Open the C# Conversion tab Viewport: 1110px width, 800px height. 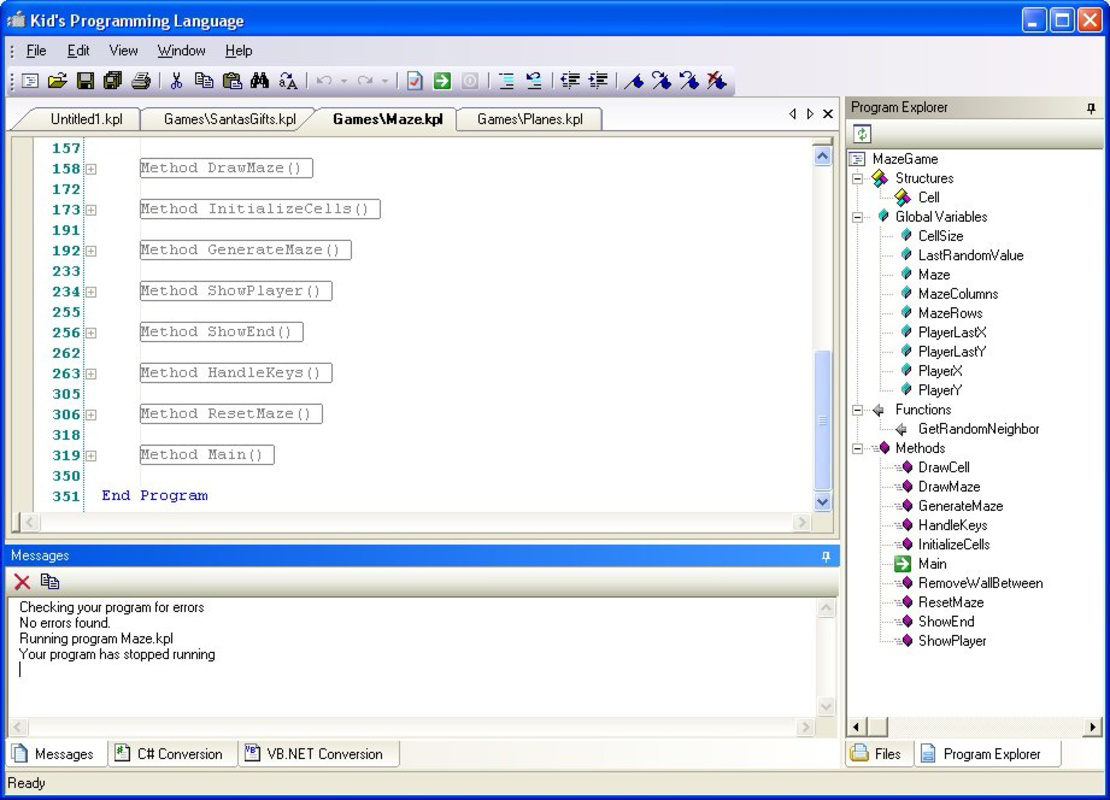coord(170,754)
